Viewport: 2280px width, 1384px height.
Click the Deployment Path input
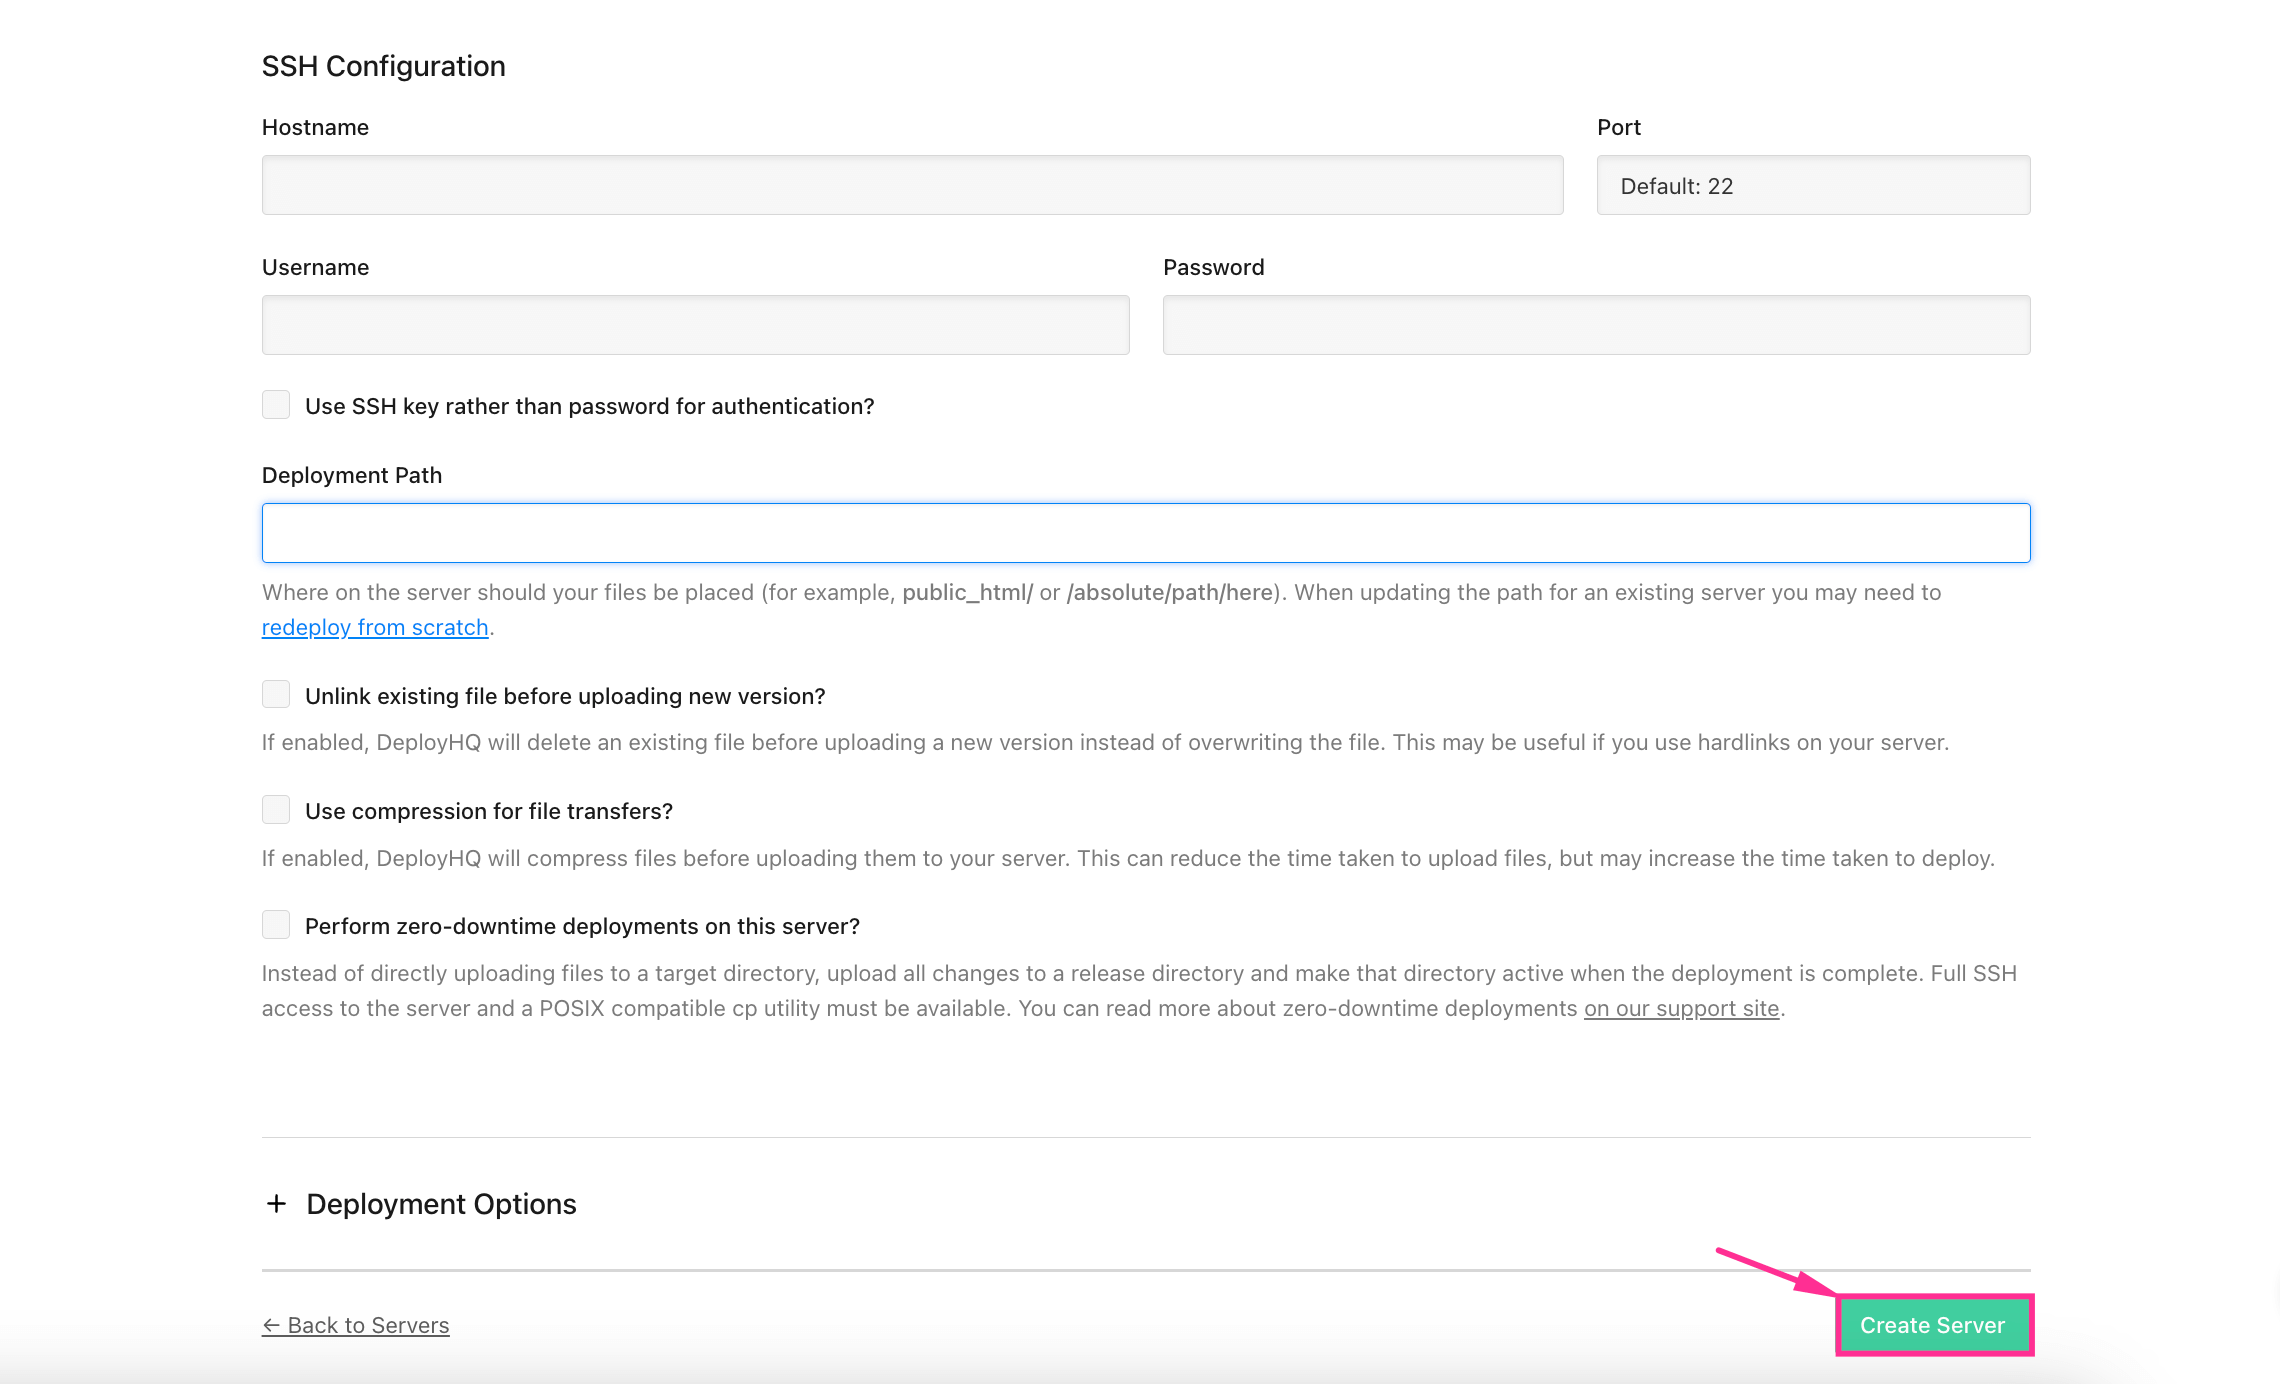point(1145,533)
